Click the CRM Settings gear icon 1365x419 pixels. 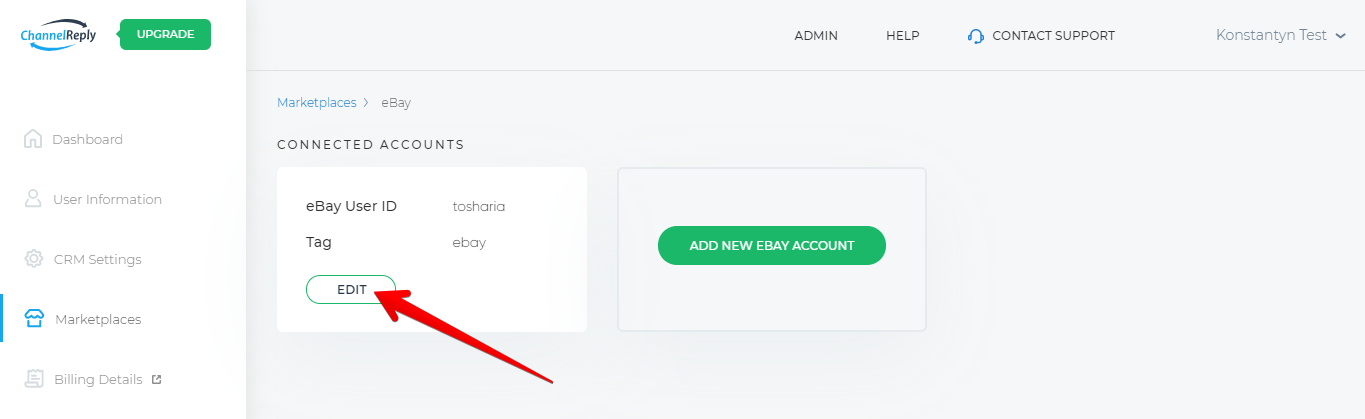pyautogui.click(x=33, y=259)
